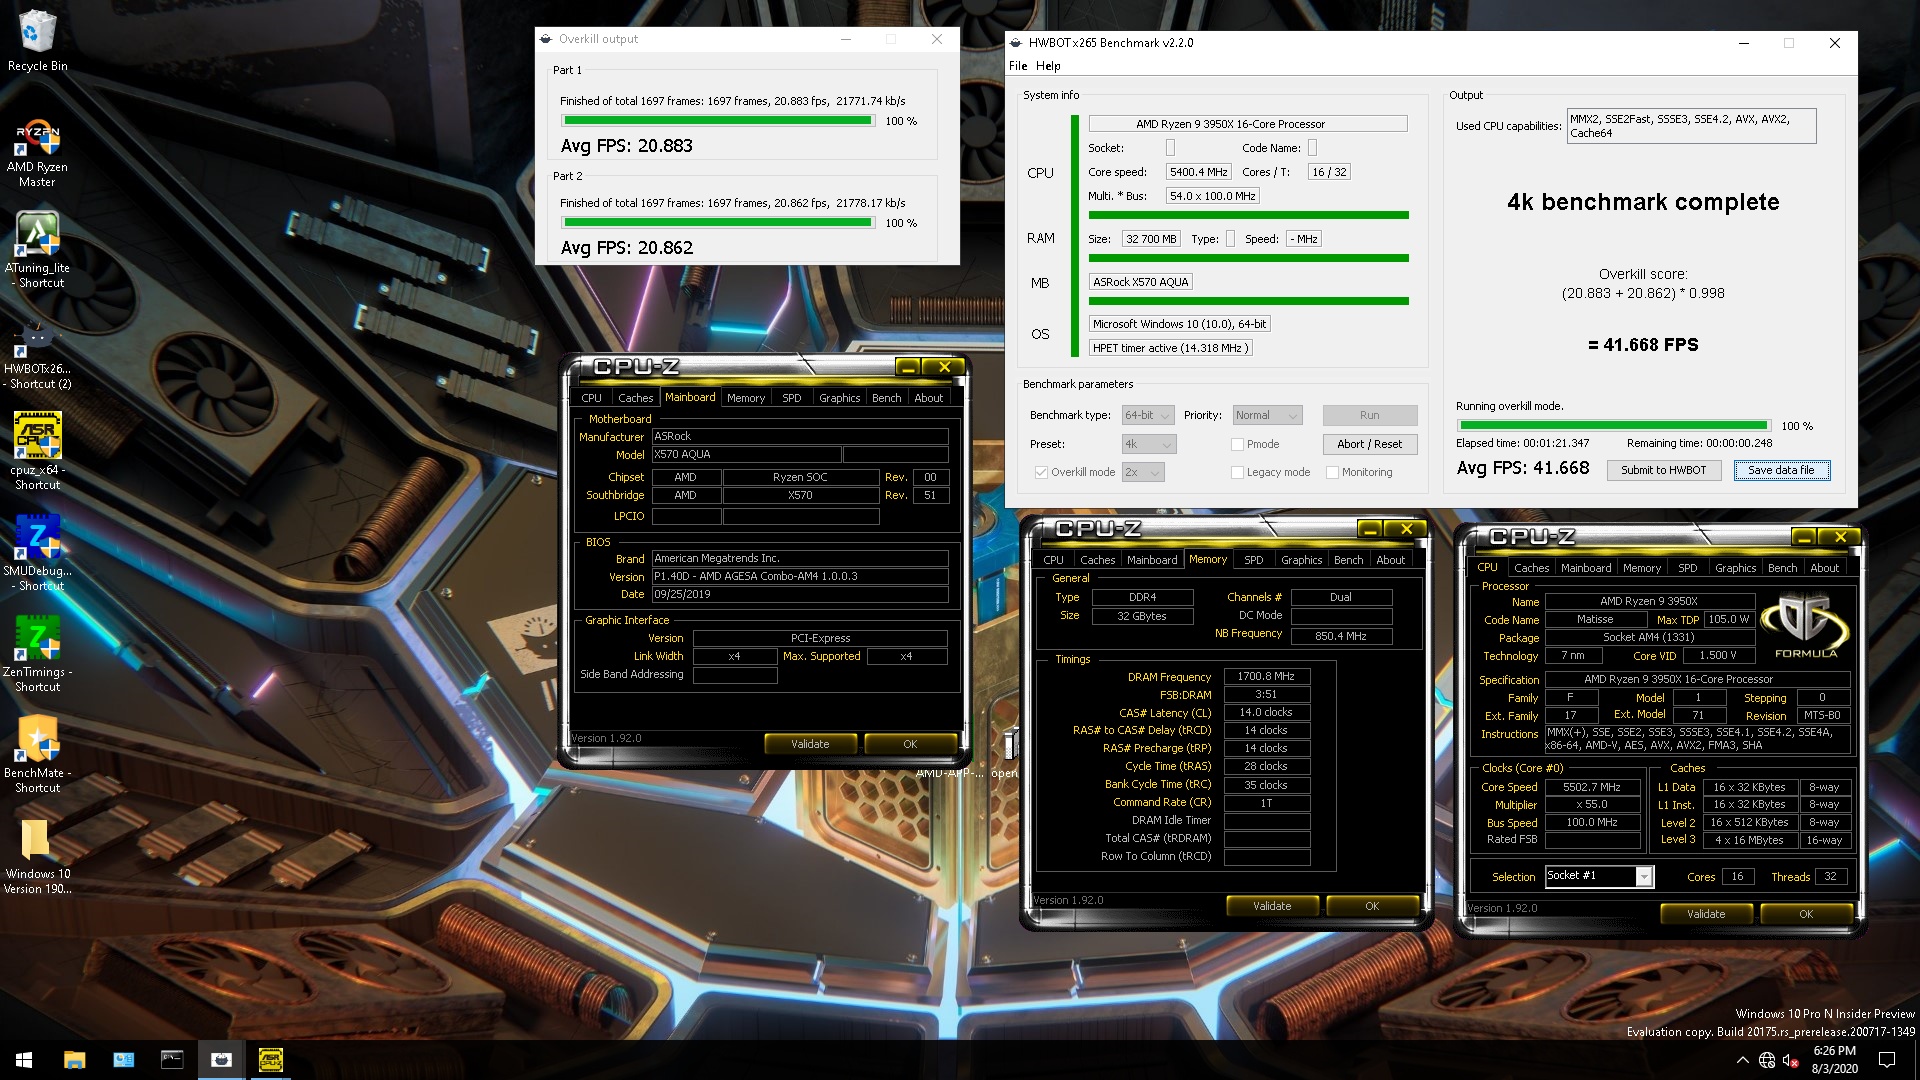Viewport: 1920px width, 1080px height.
Task: Open the Preset 4k dropdown
Action: (x=1148, y=444)
